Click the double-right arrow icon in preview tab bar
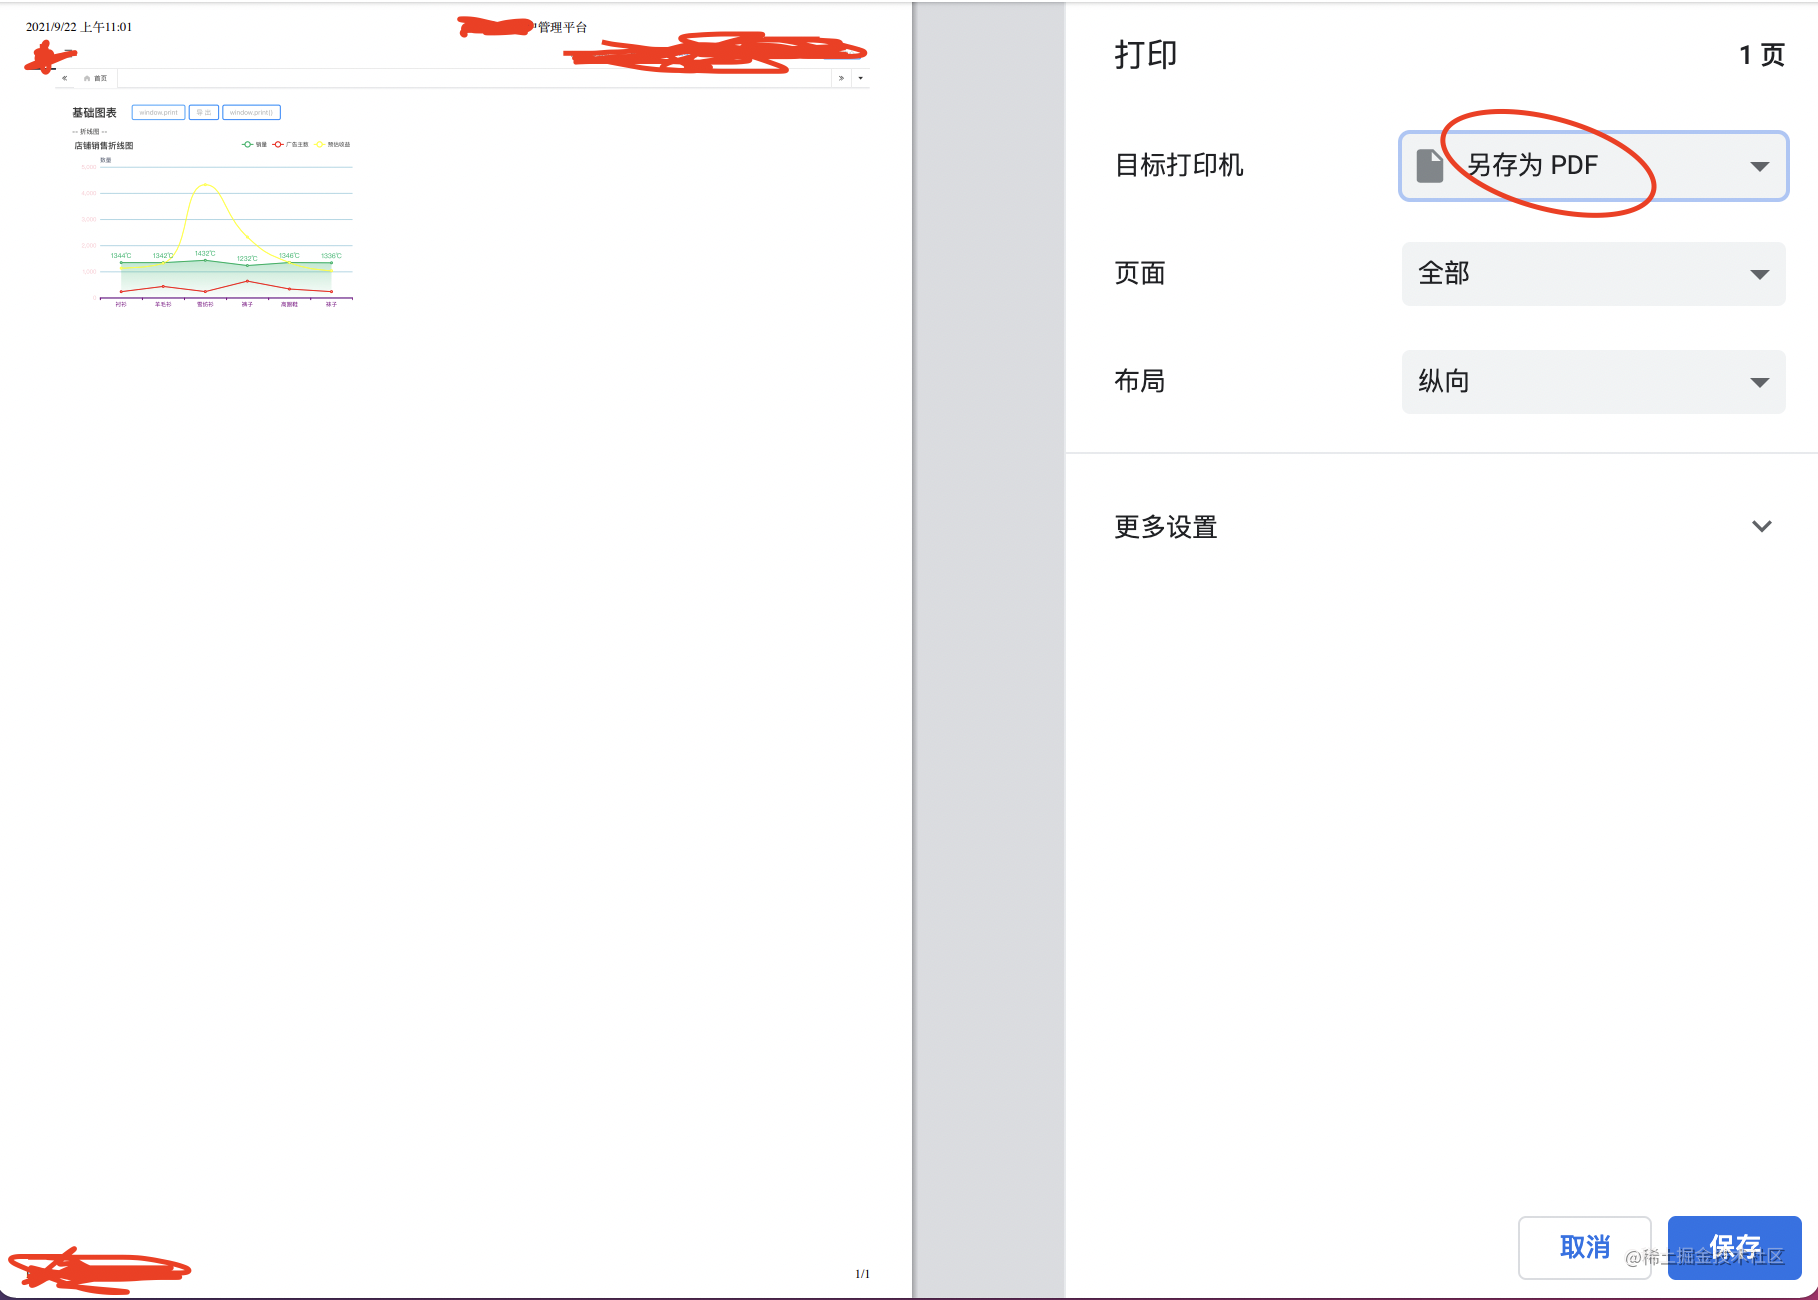This screenshot has height=1300, width=1818. point(841,78)
